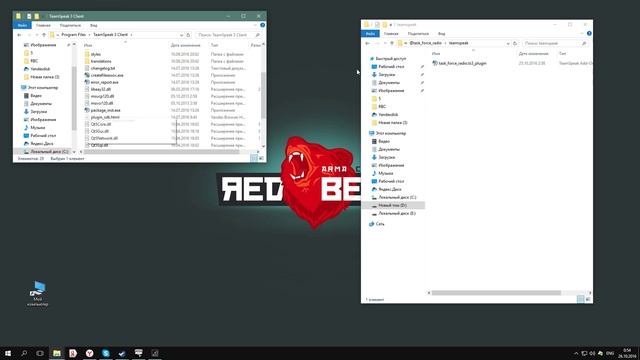Open taskbar search
This screenshot has height=360, width=640.
24,353
